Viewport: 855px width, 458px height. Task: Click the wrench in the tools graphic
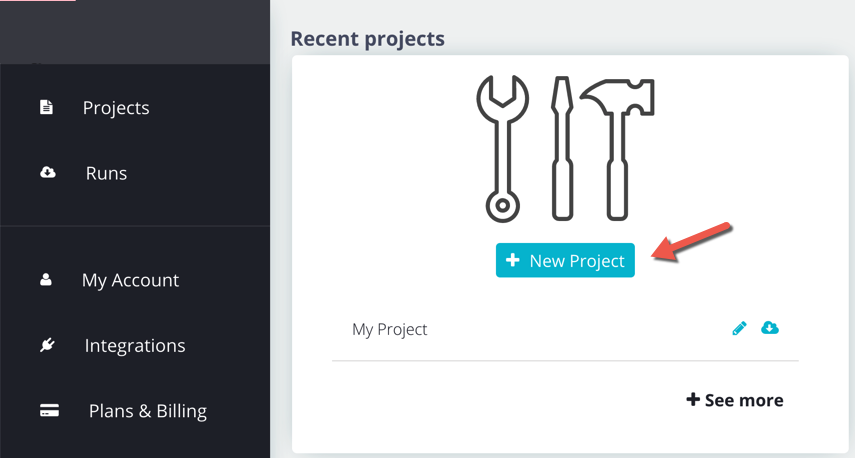(502, 148)
